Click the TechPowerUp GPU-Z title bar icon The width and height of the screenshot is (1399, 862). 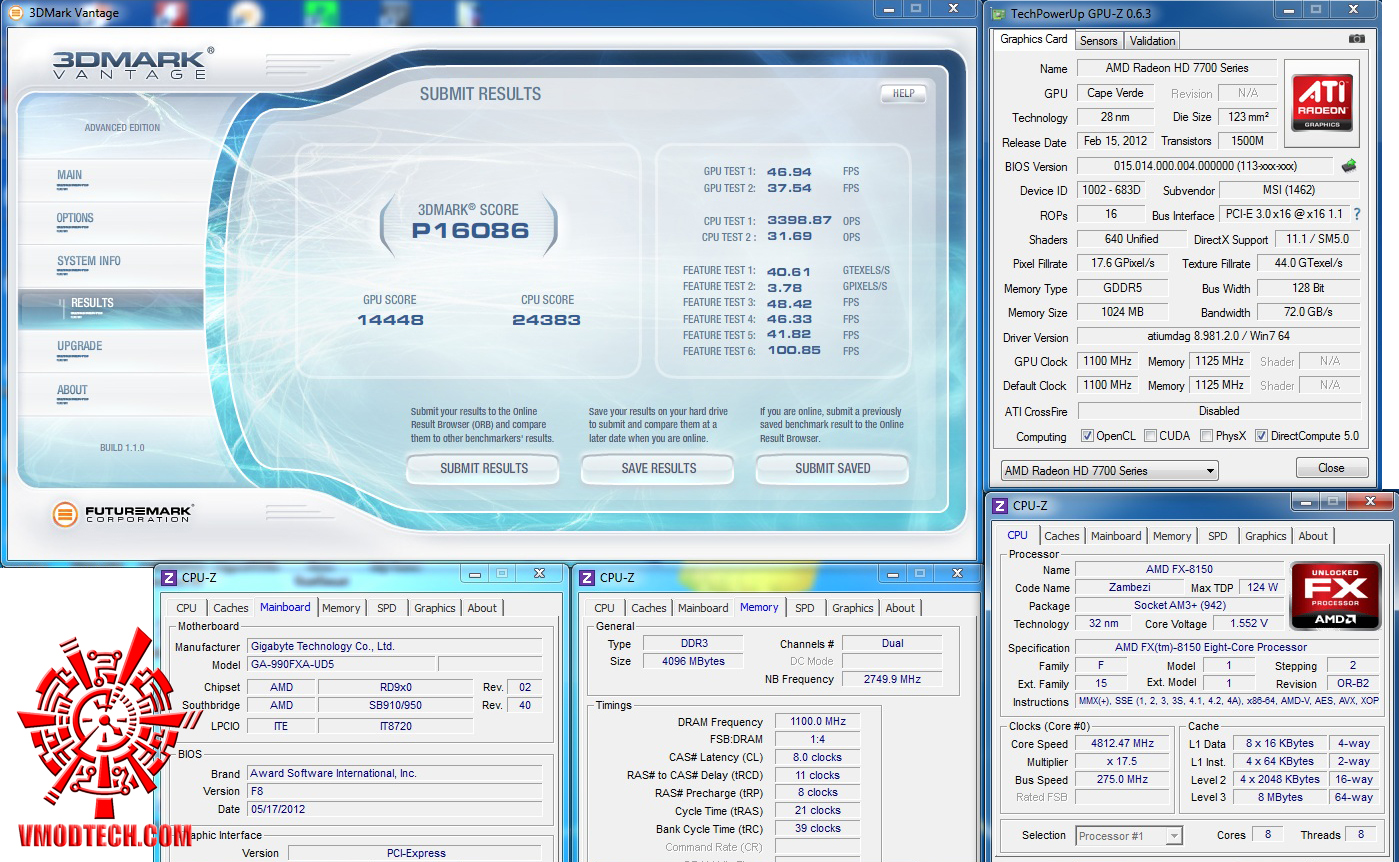click(x=999, y=13)
